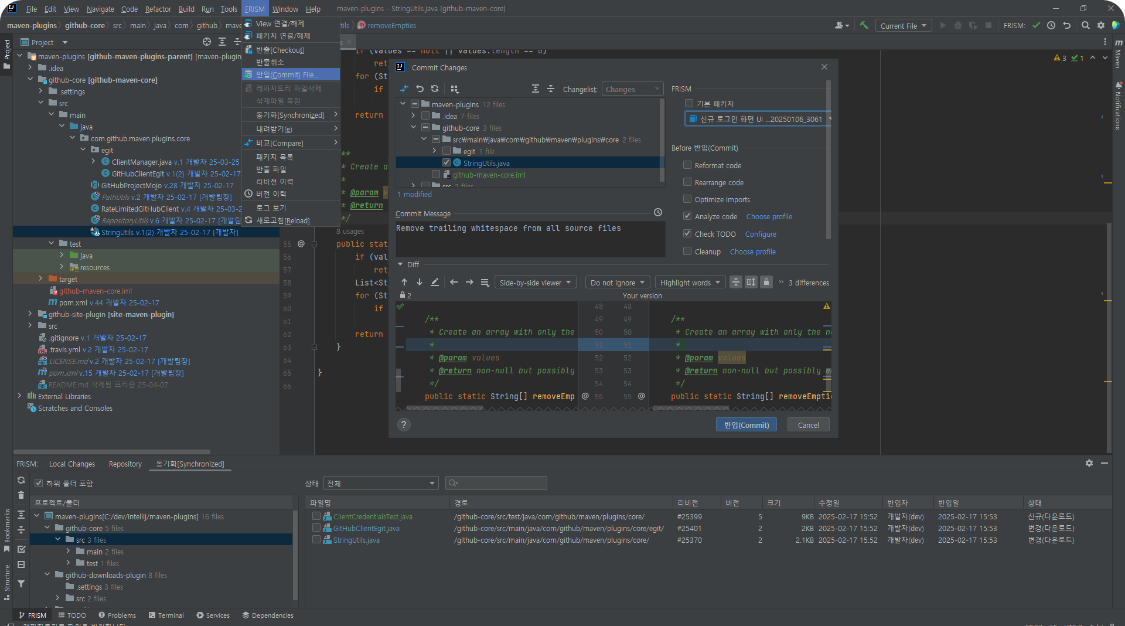Toggle synchronize scrolling icon in Diff
The width and height of the screenshot is (1125, 626).
750,282
